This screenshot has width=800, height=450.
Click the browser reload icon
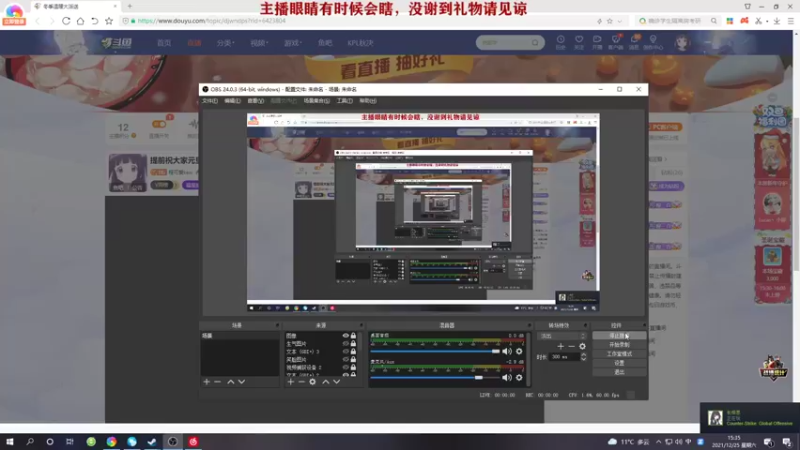[66, 21]
